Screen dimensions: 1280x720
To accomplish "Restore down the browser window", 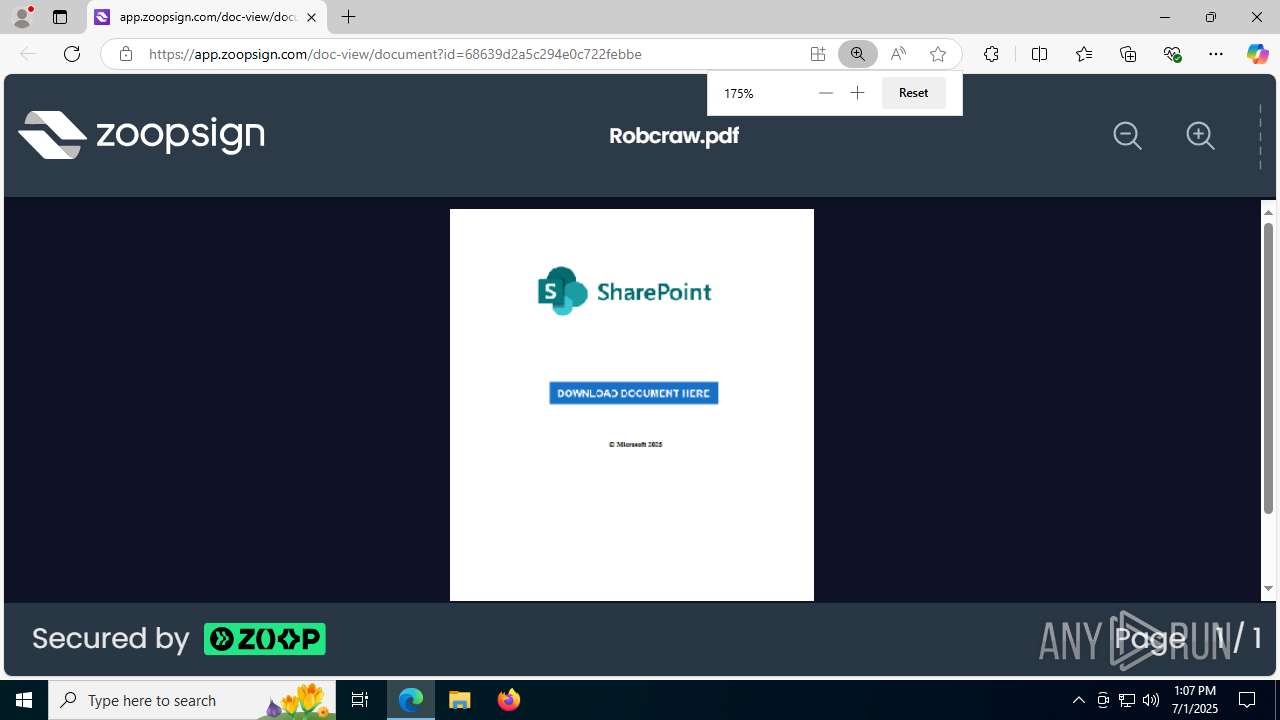I will click(1210, 17).
